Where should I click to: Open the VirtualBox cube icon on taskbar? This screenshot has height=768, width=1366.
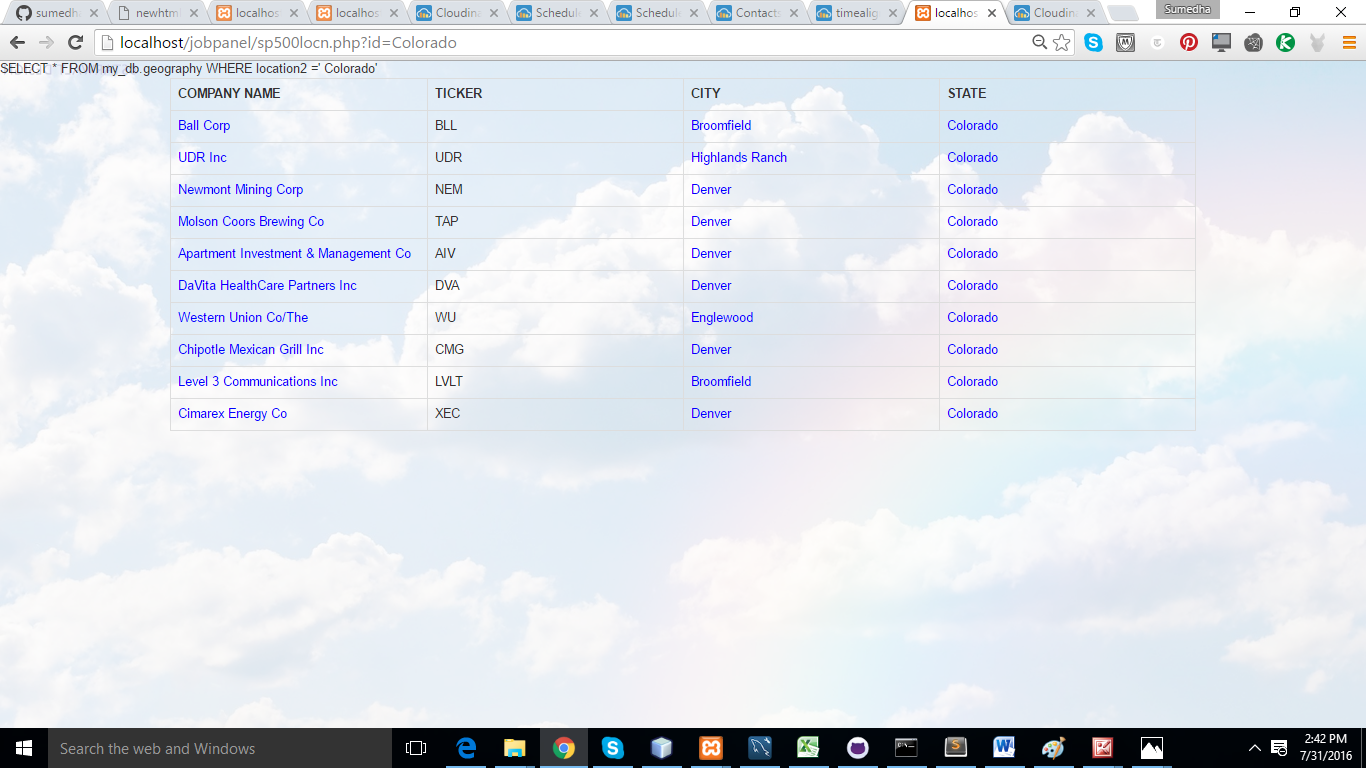(x=662, y=748)
